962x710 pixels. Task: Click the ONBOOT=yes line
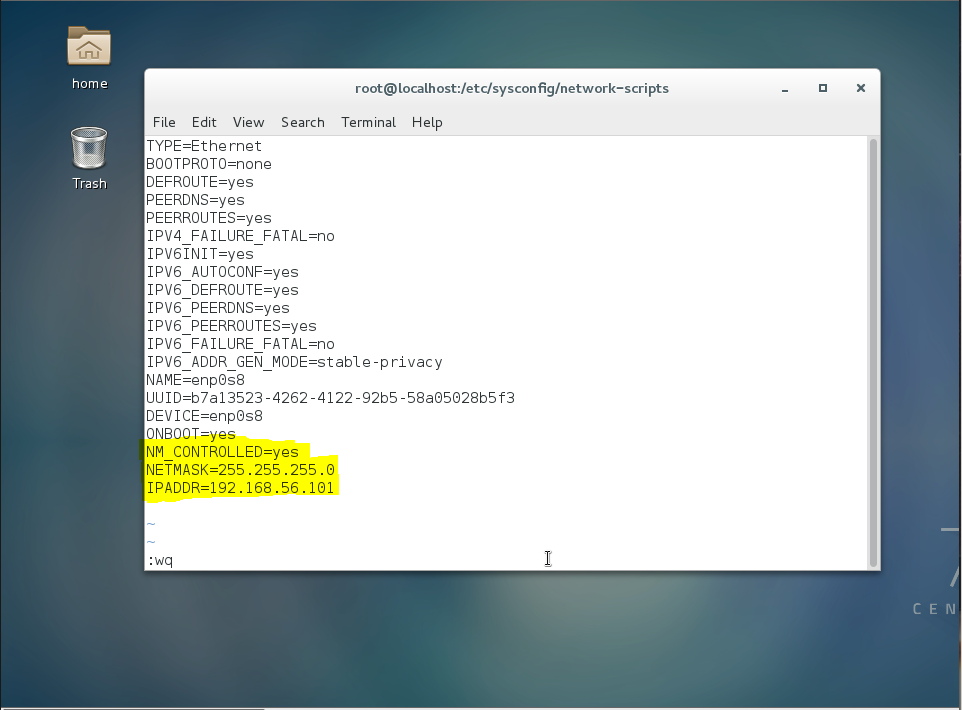coord(191,434)
